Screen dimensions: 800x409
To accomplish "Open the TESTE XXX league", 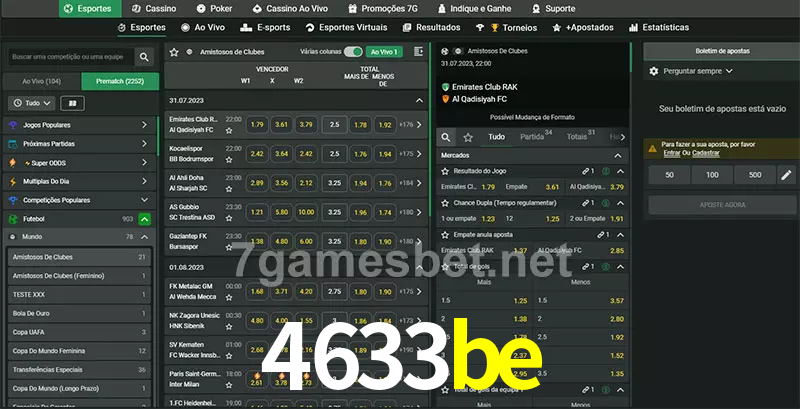I will pos(79,295).
